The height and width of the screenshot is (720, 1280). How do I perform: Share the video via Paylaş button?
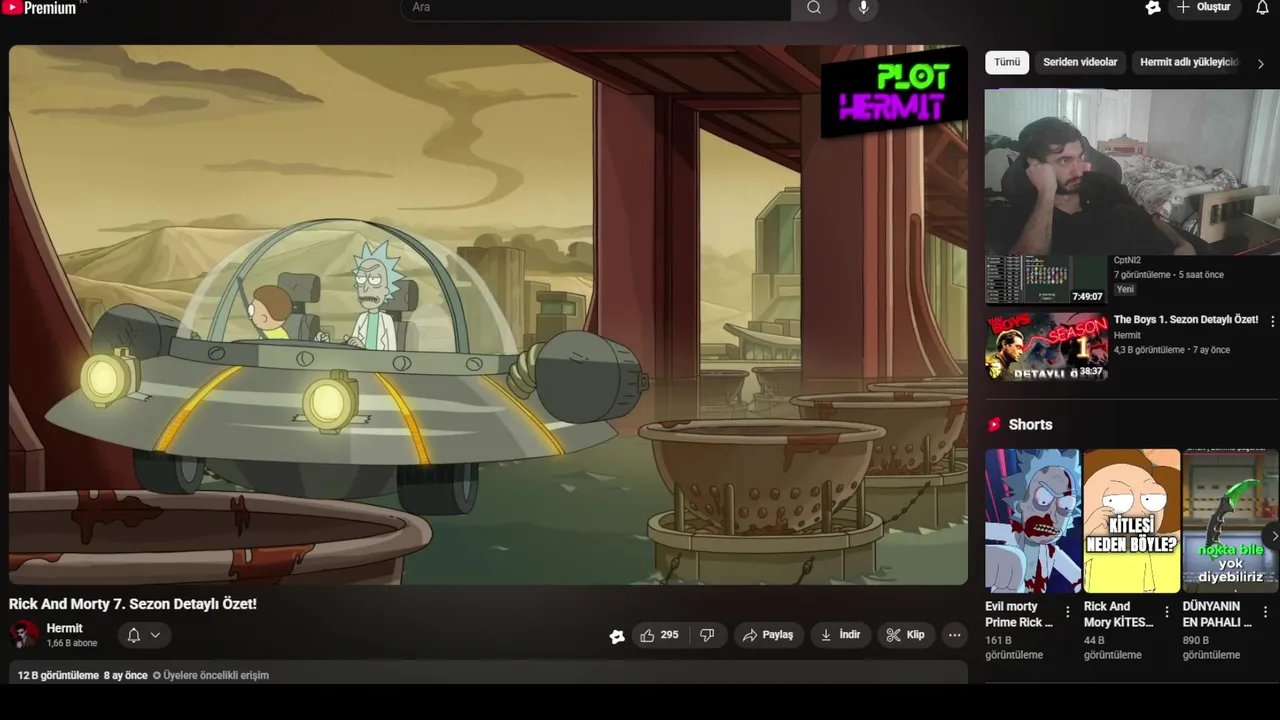[x=768, y=635]
